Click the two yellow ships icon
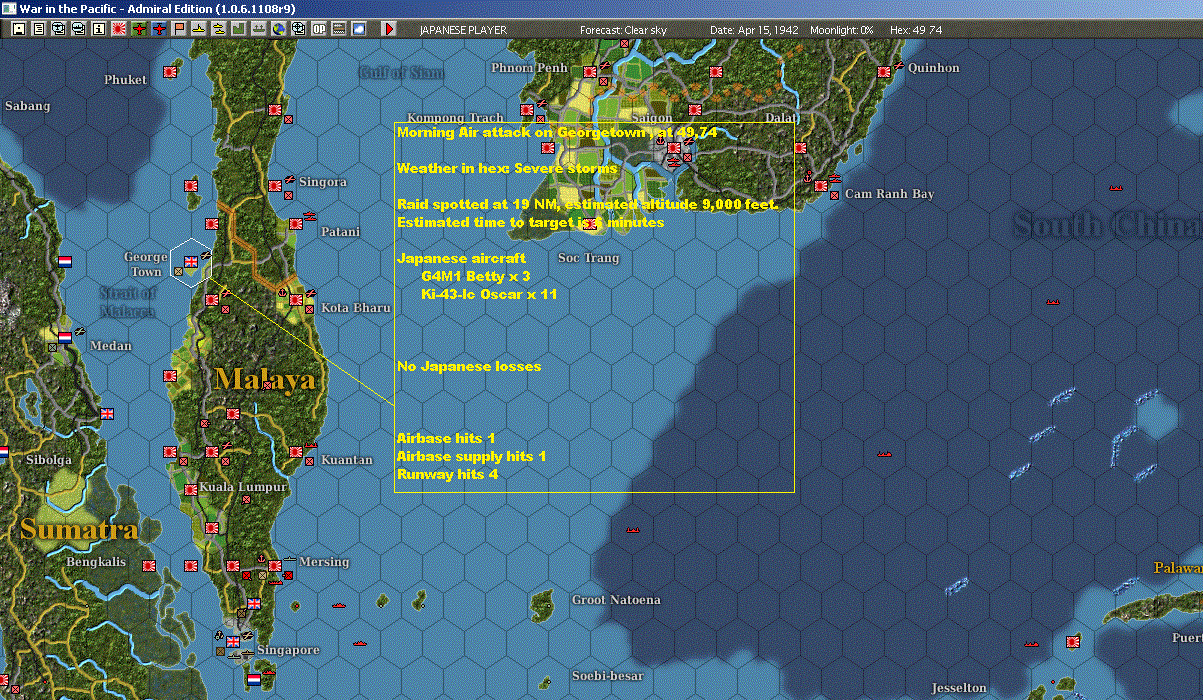This screenshot has height=700, width=1203. 218,29
